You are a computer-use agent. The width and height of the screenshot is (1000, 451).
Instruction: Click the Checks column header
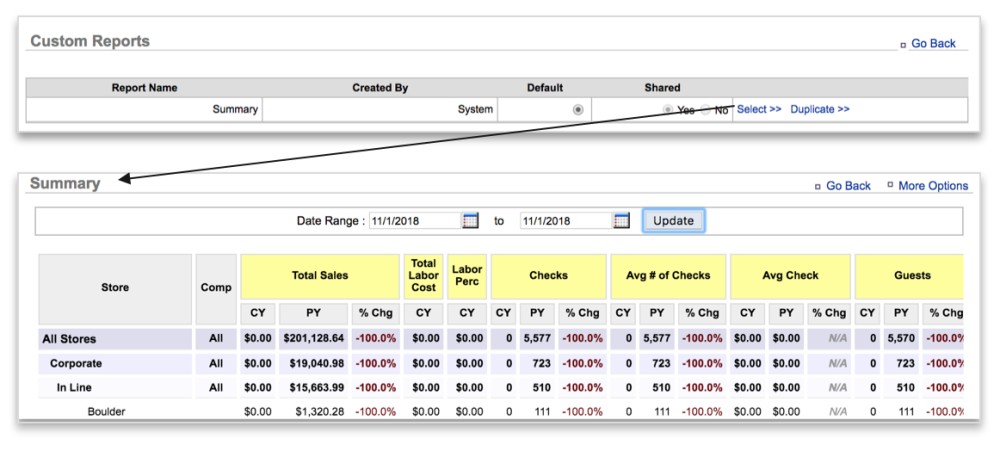tap(548, 275)
